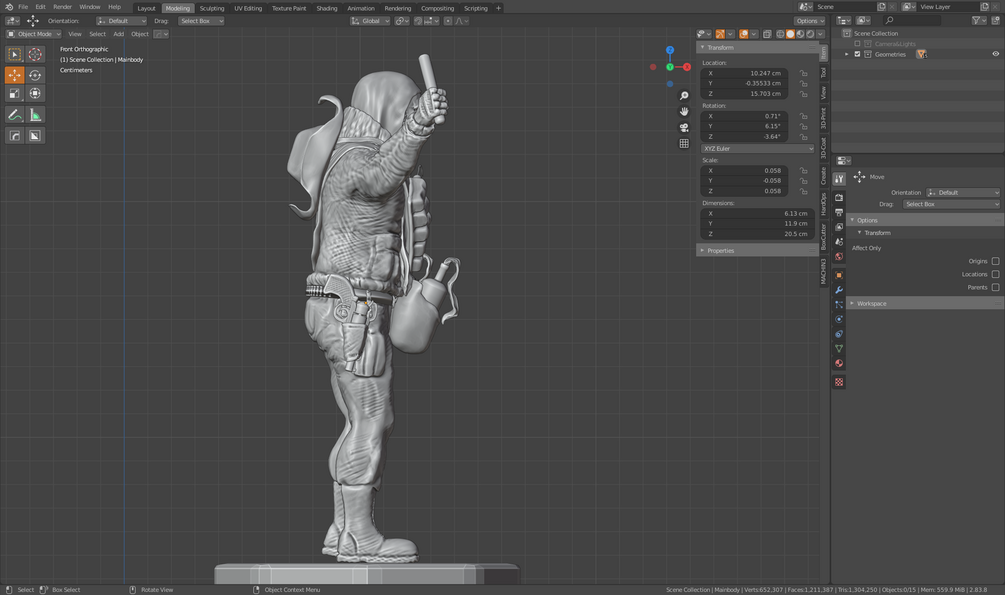Enable Affect Only Origins checkbox

(x=995, y=261)
